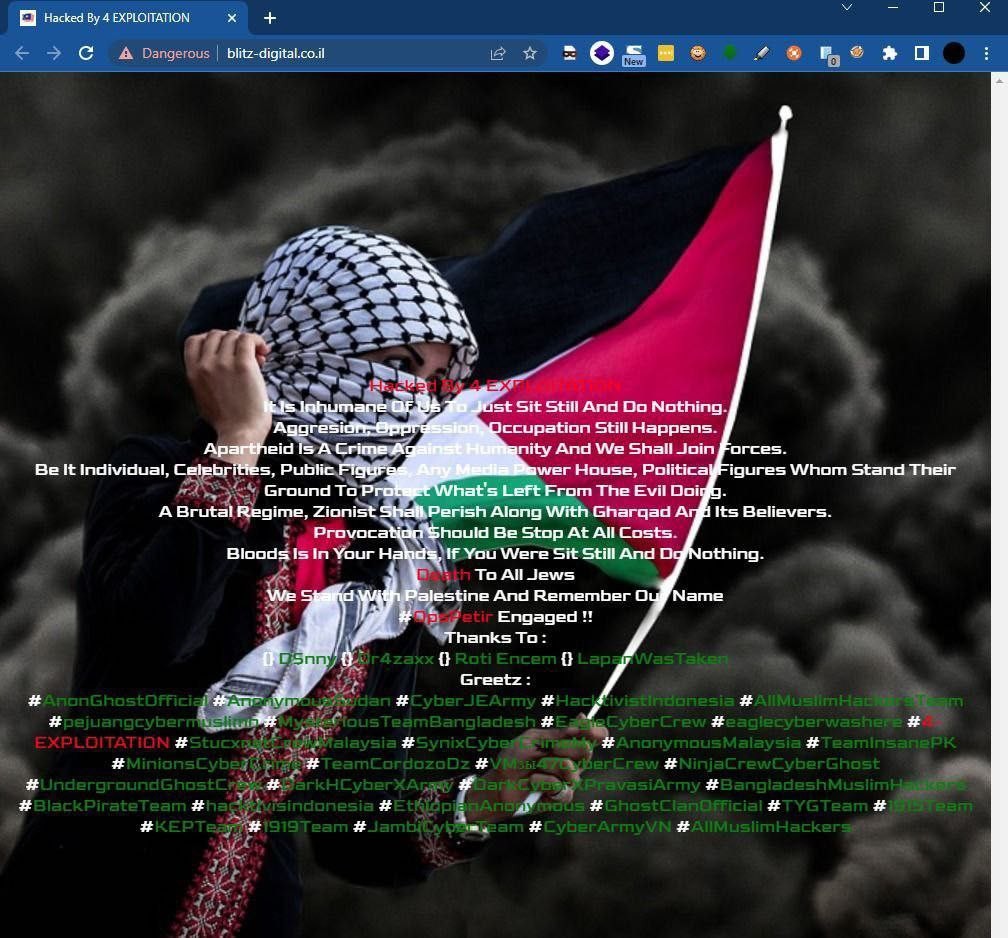The image size is (1008, 938).
Task: Click the share page icon in address bar
Action: point(498,53)
